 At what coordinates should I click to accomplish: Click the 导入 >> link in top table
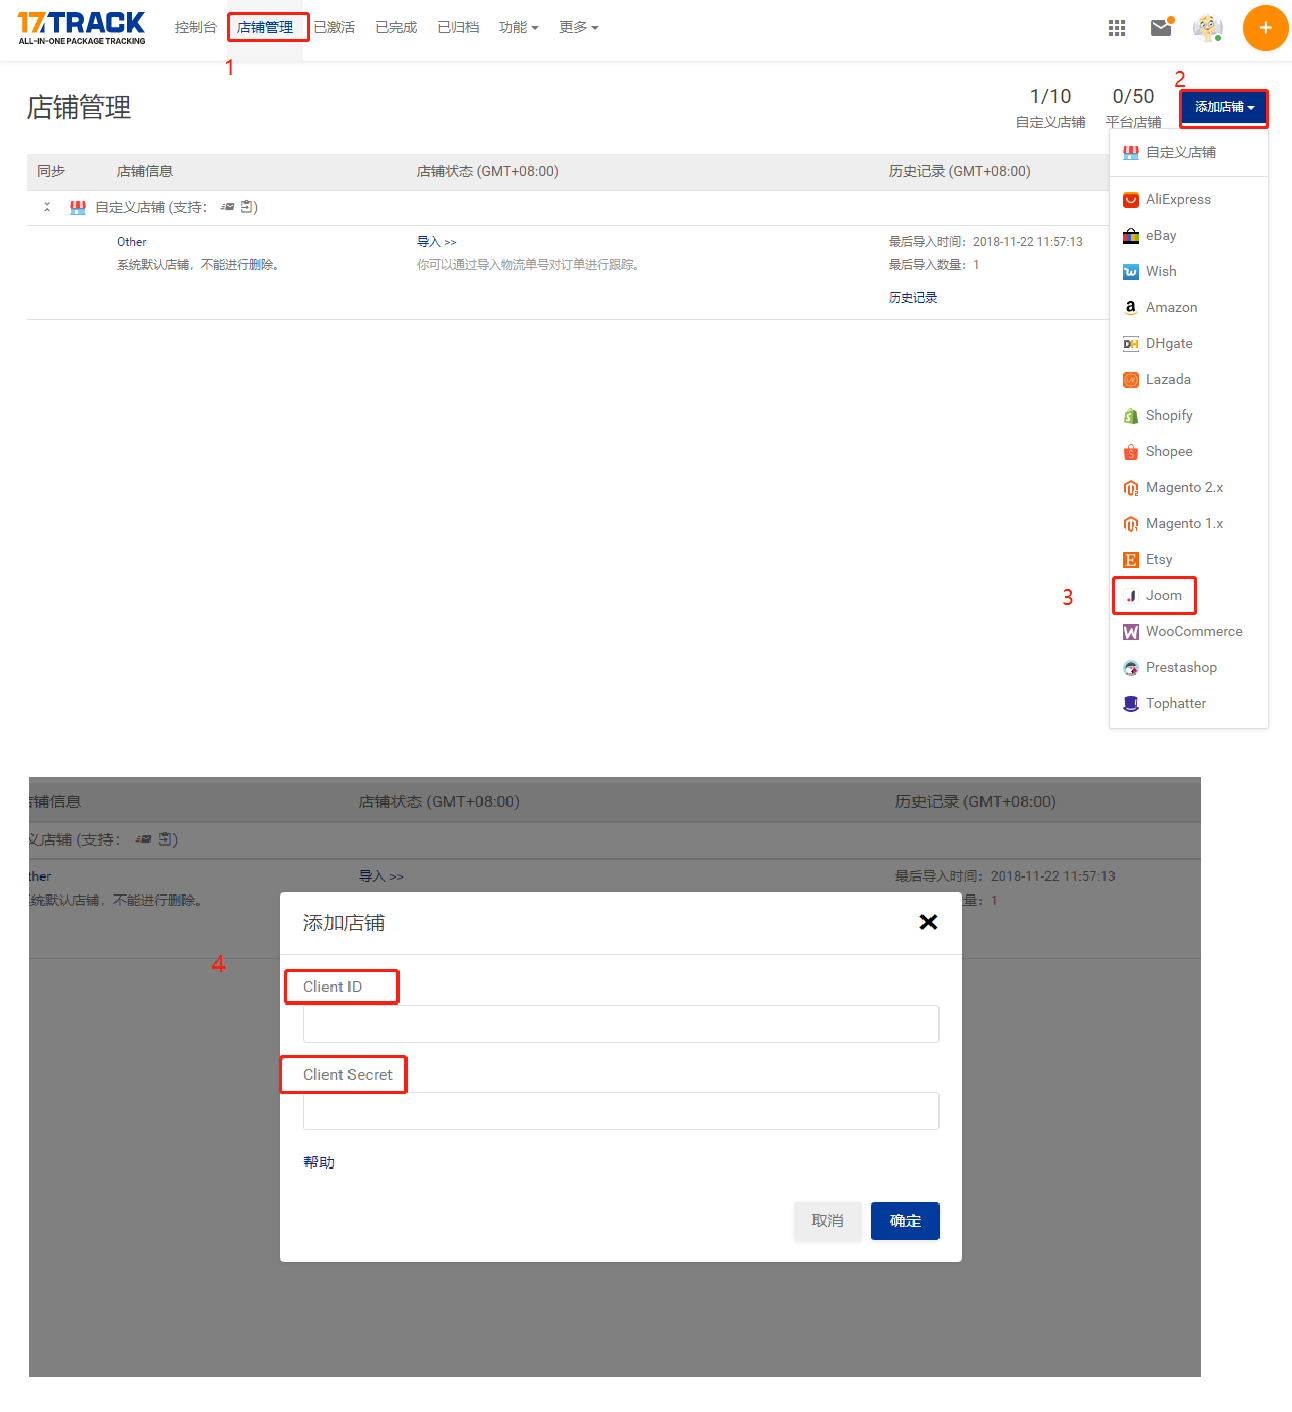point(437,242)
